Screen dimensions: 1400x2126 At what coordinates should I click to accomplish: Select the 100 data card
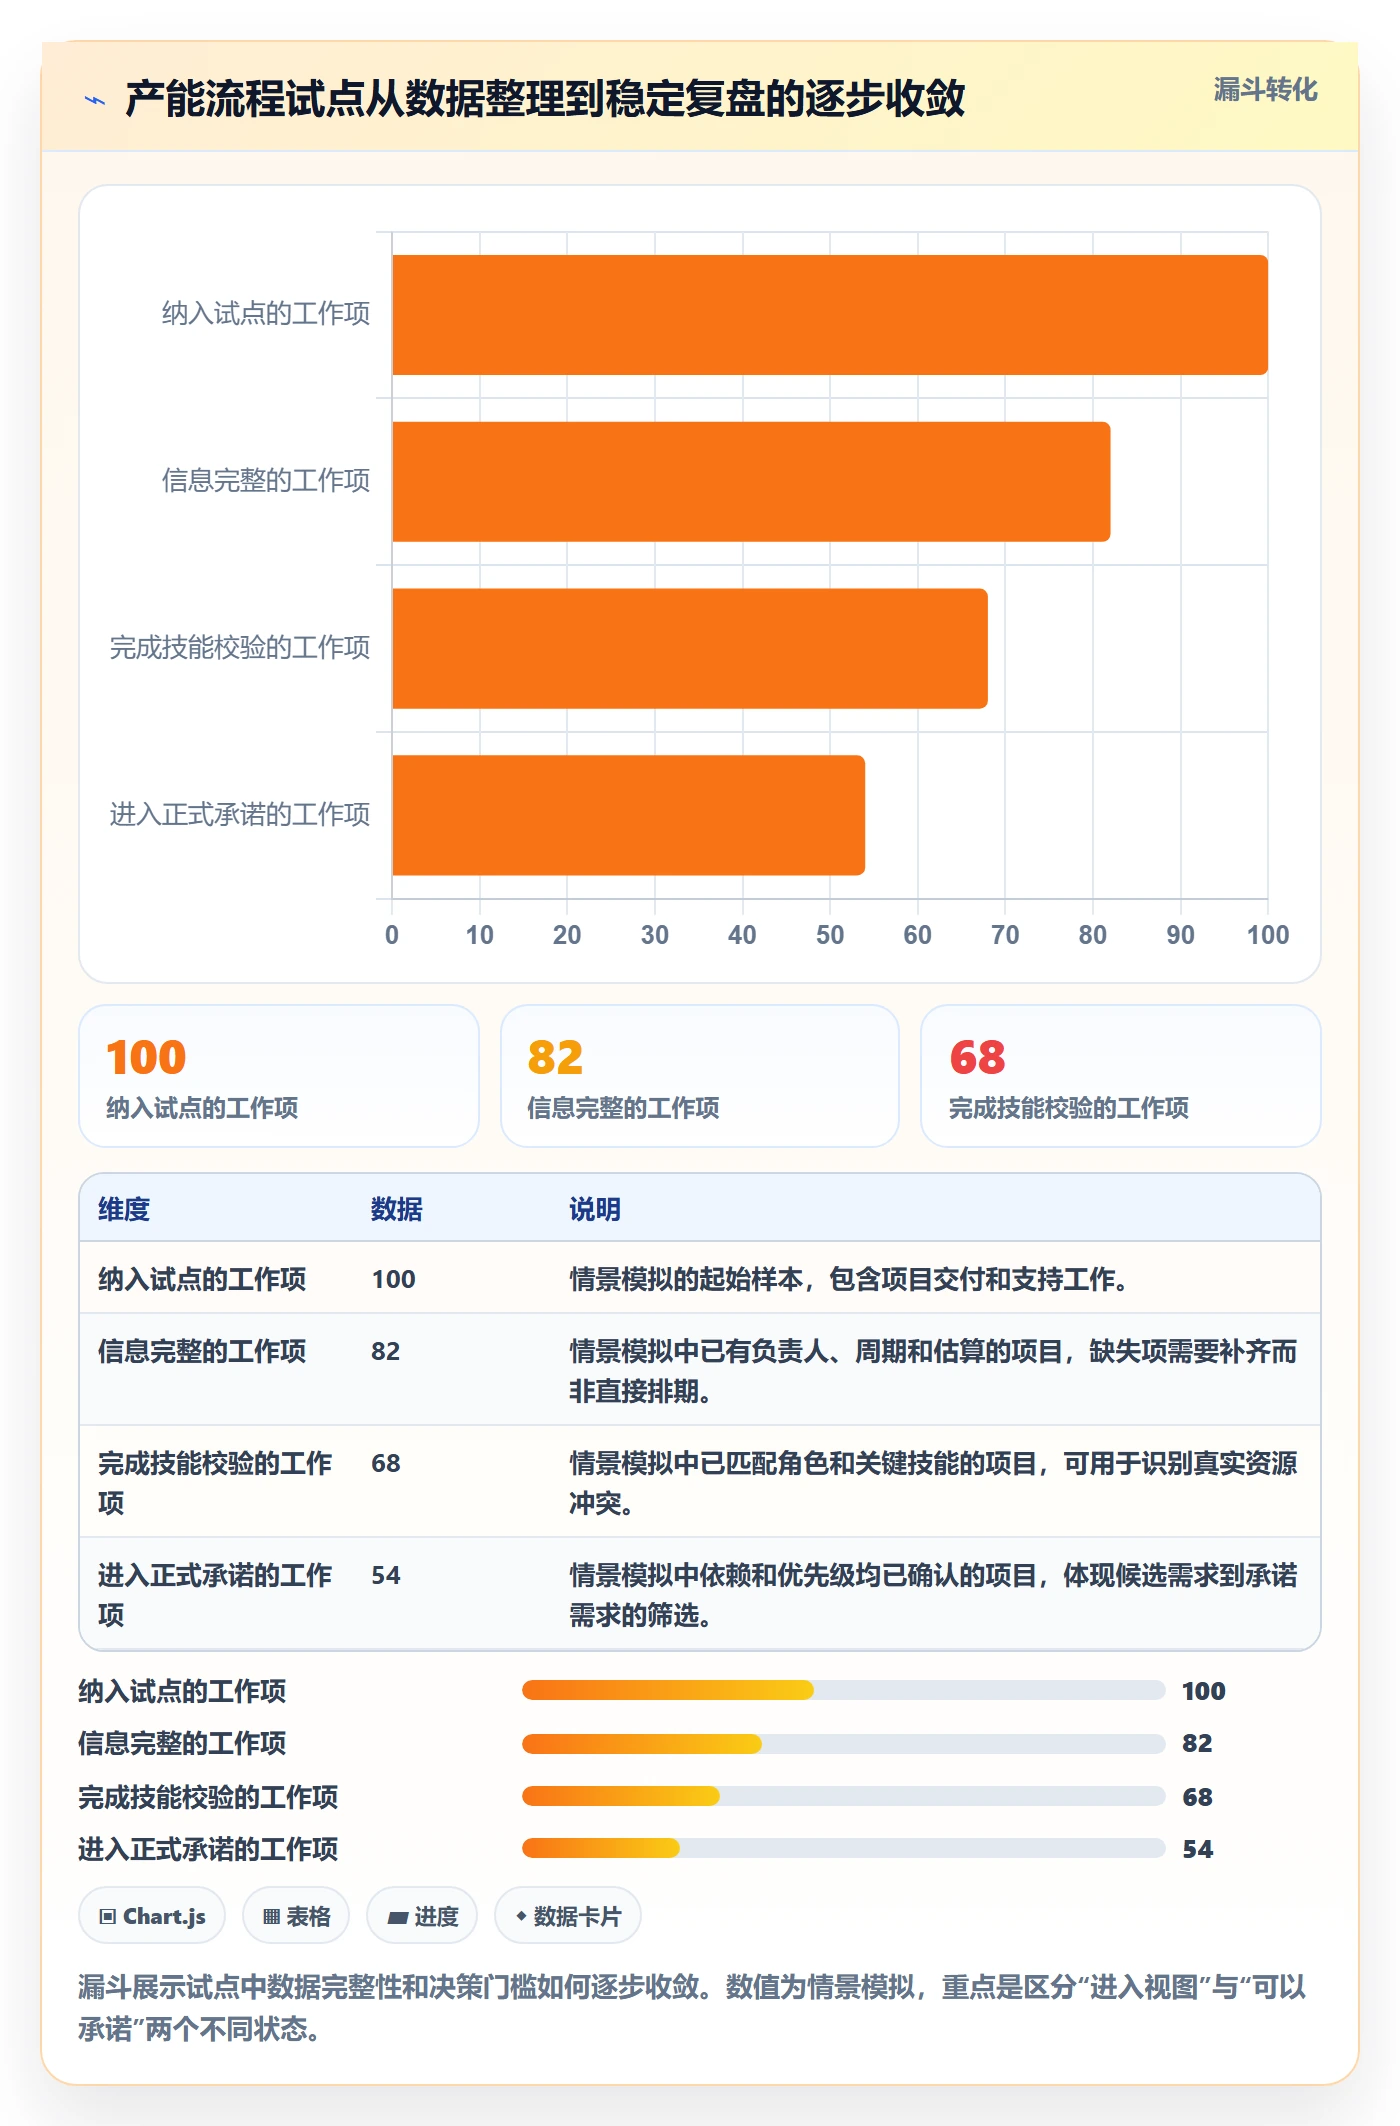279,1076
